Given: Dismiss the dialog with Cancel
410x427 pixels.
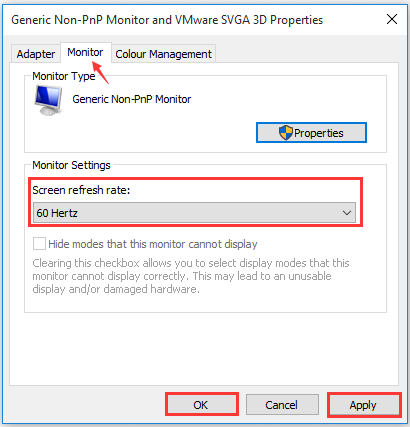Looking at the screenshot, I should click(x=282, y=405).
